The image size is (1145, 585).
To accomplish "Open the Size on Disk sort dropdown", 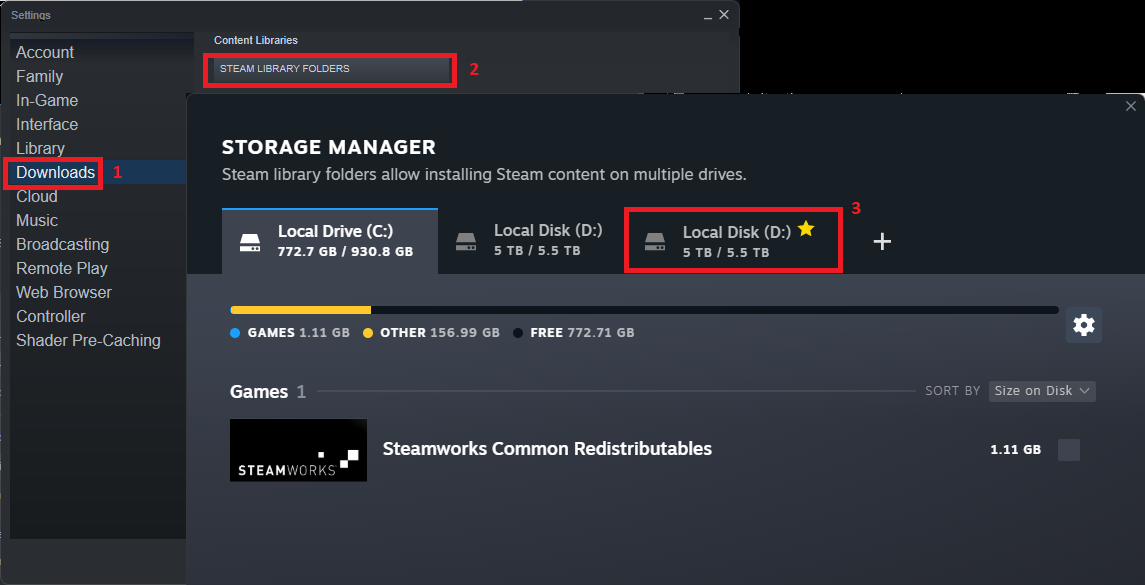I will (x=1042, y=391).
